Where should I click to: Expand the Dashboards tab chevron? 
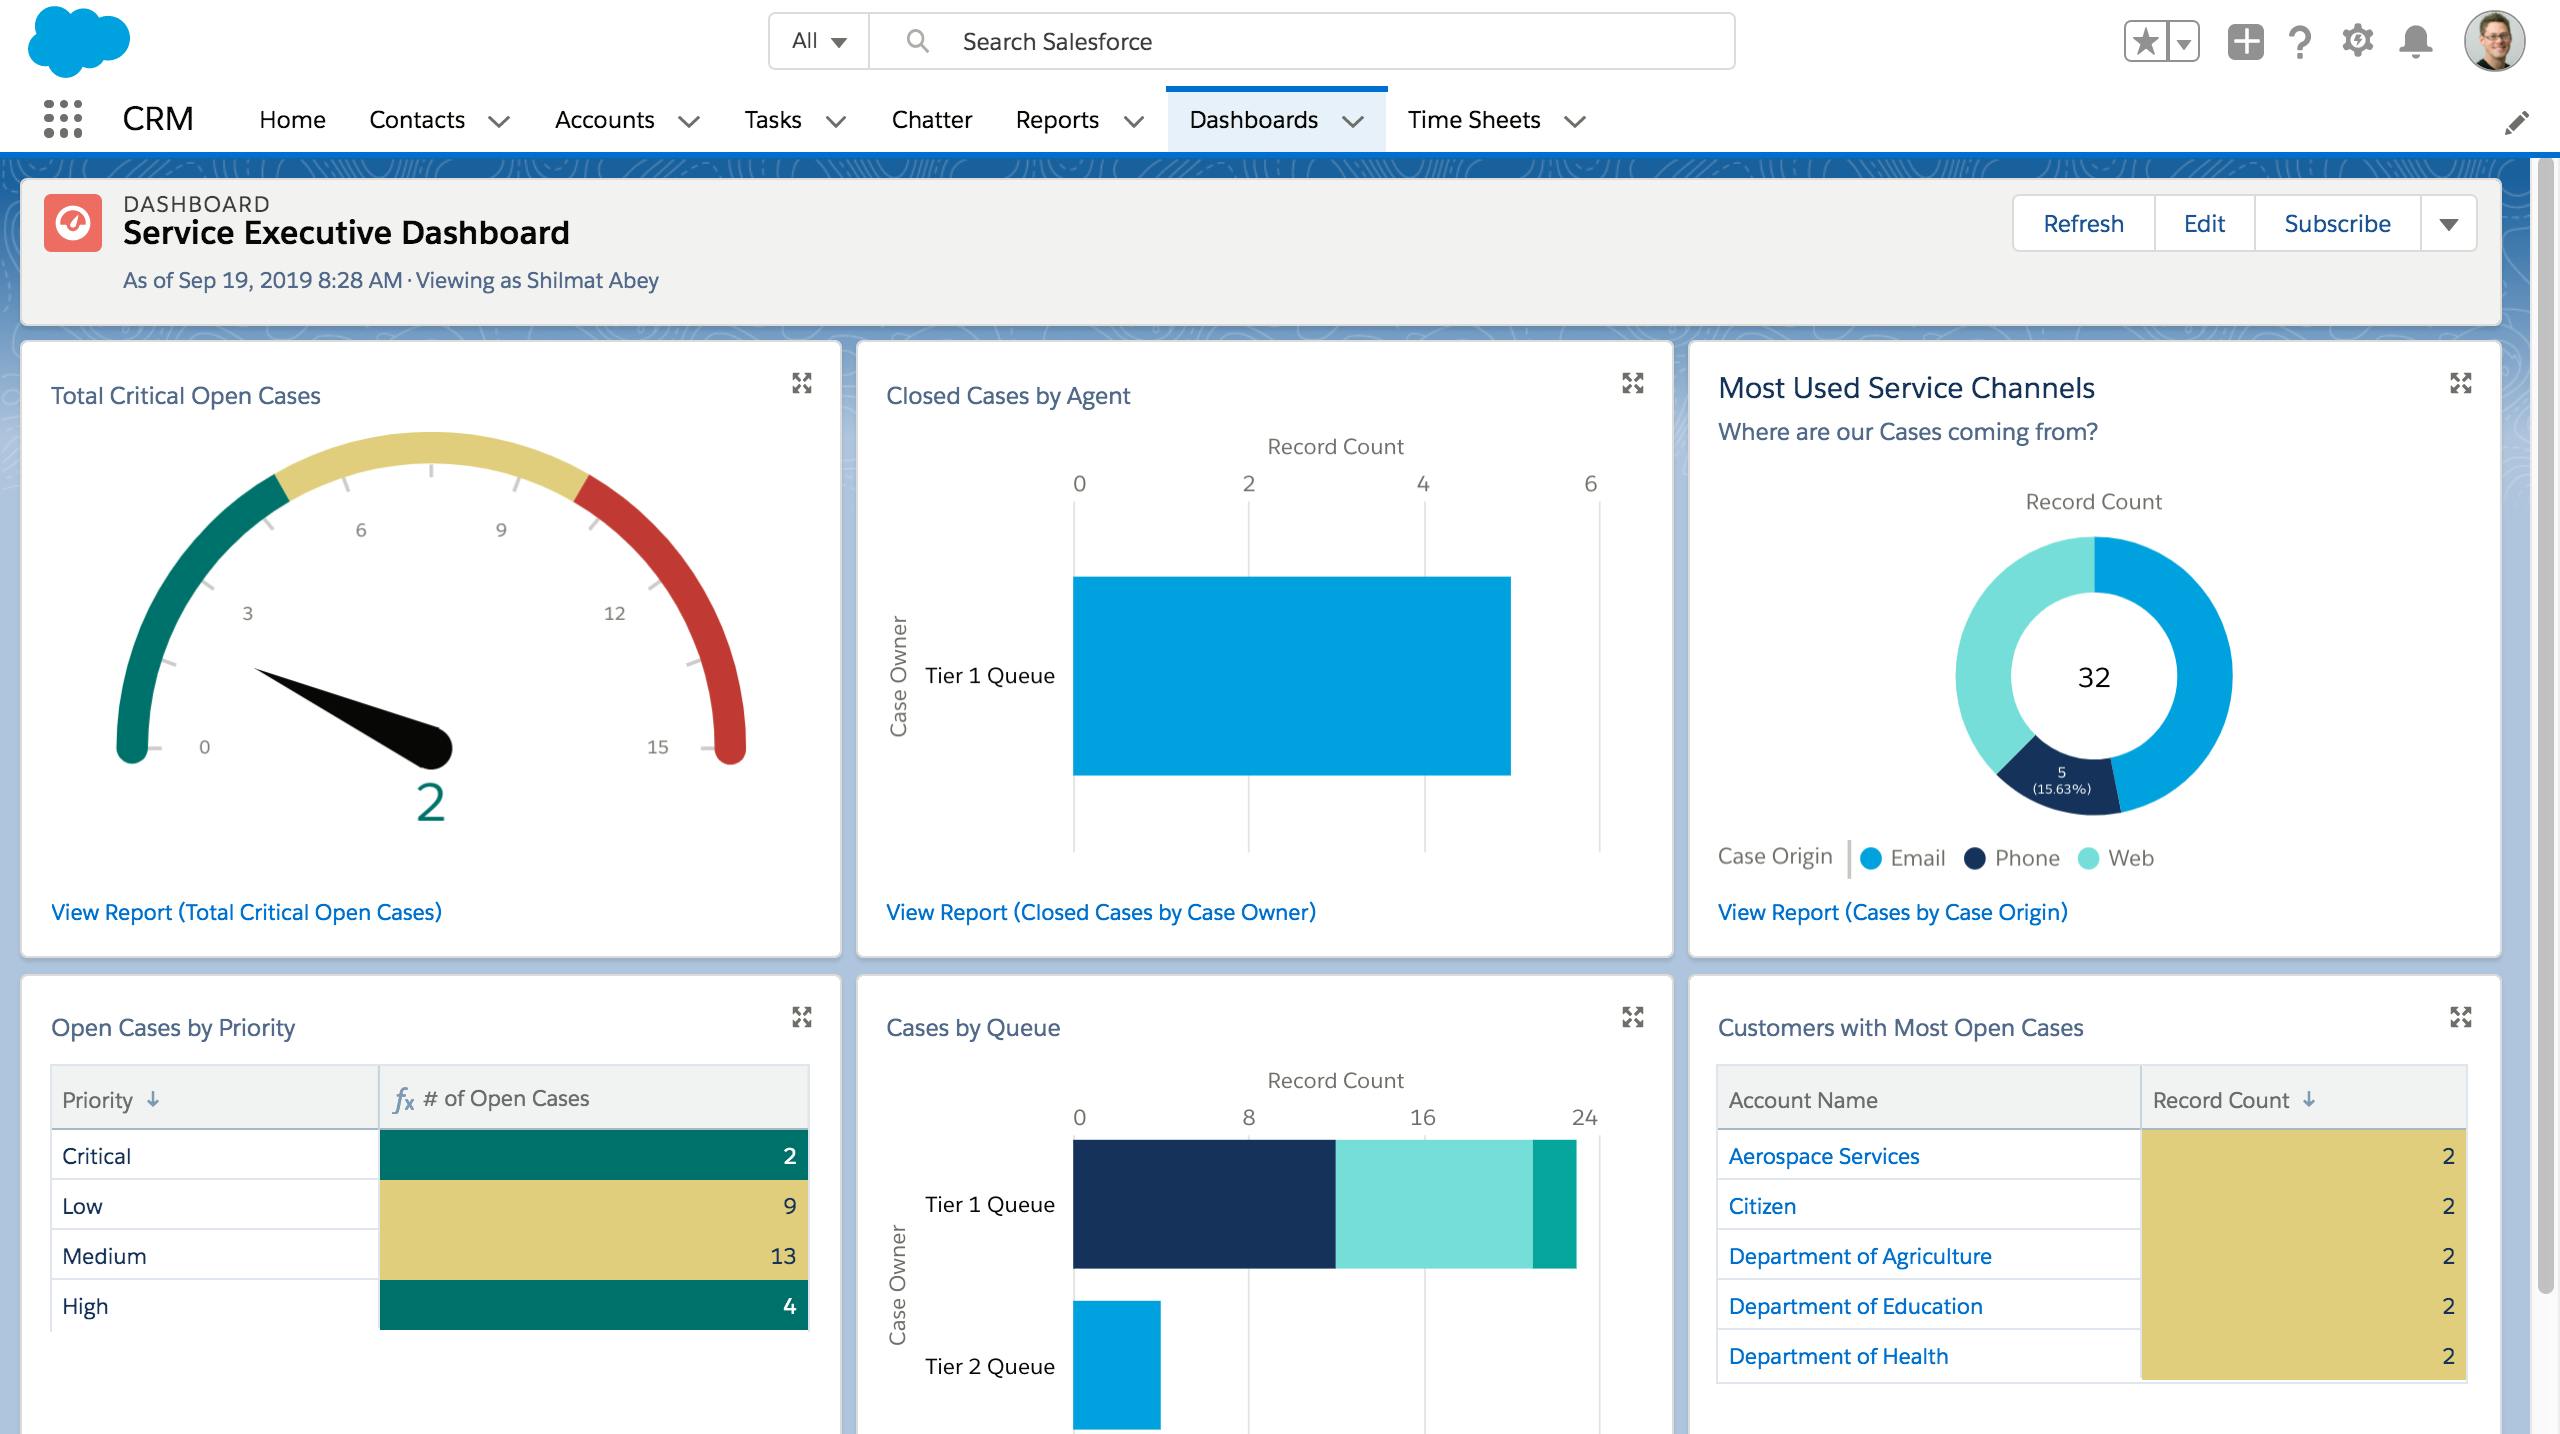[1353, 121]
